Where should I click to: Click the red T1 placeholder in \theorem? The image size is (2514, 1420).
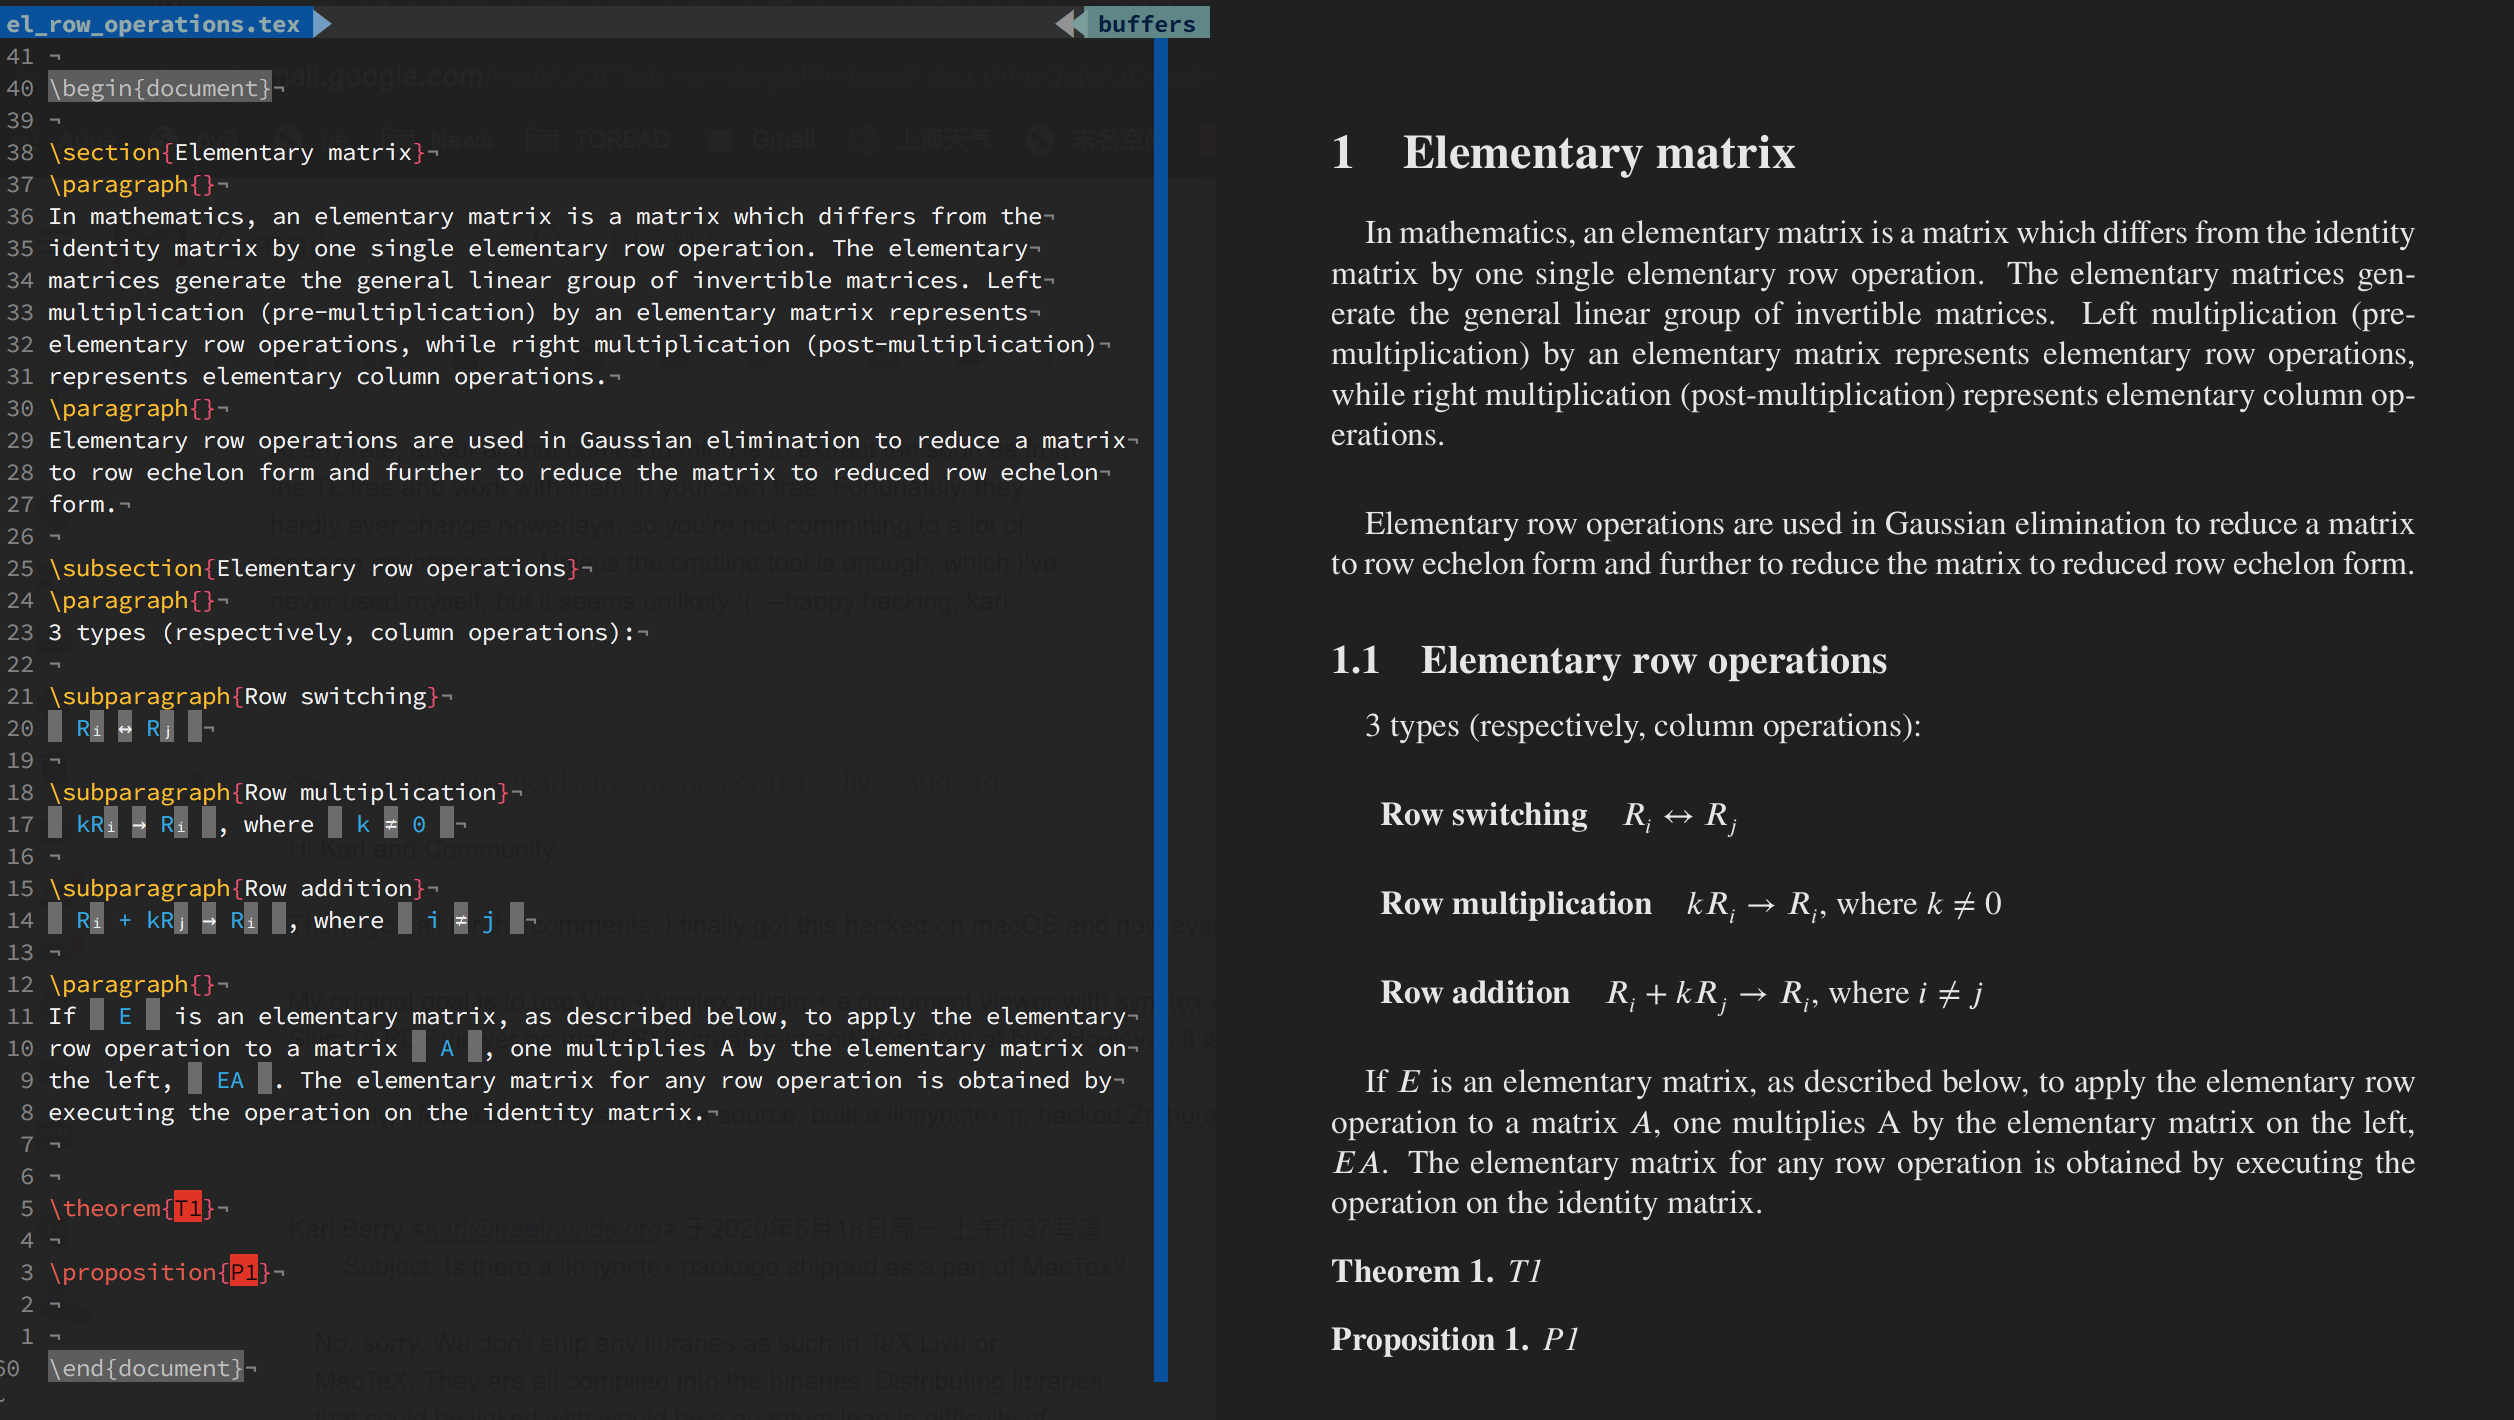coord(188,1208)
